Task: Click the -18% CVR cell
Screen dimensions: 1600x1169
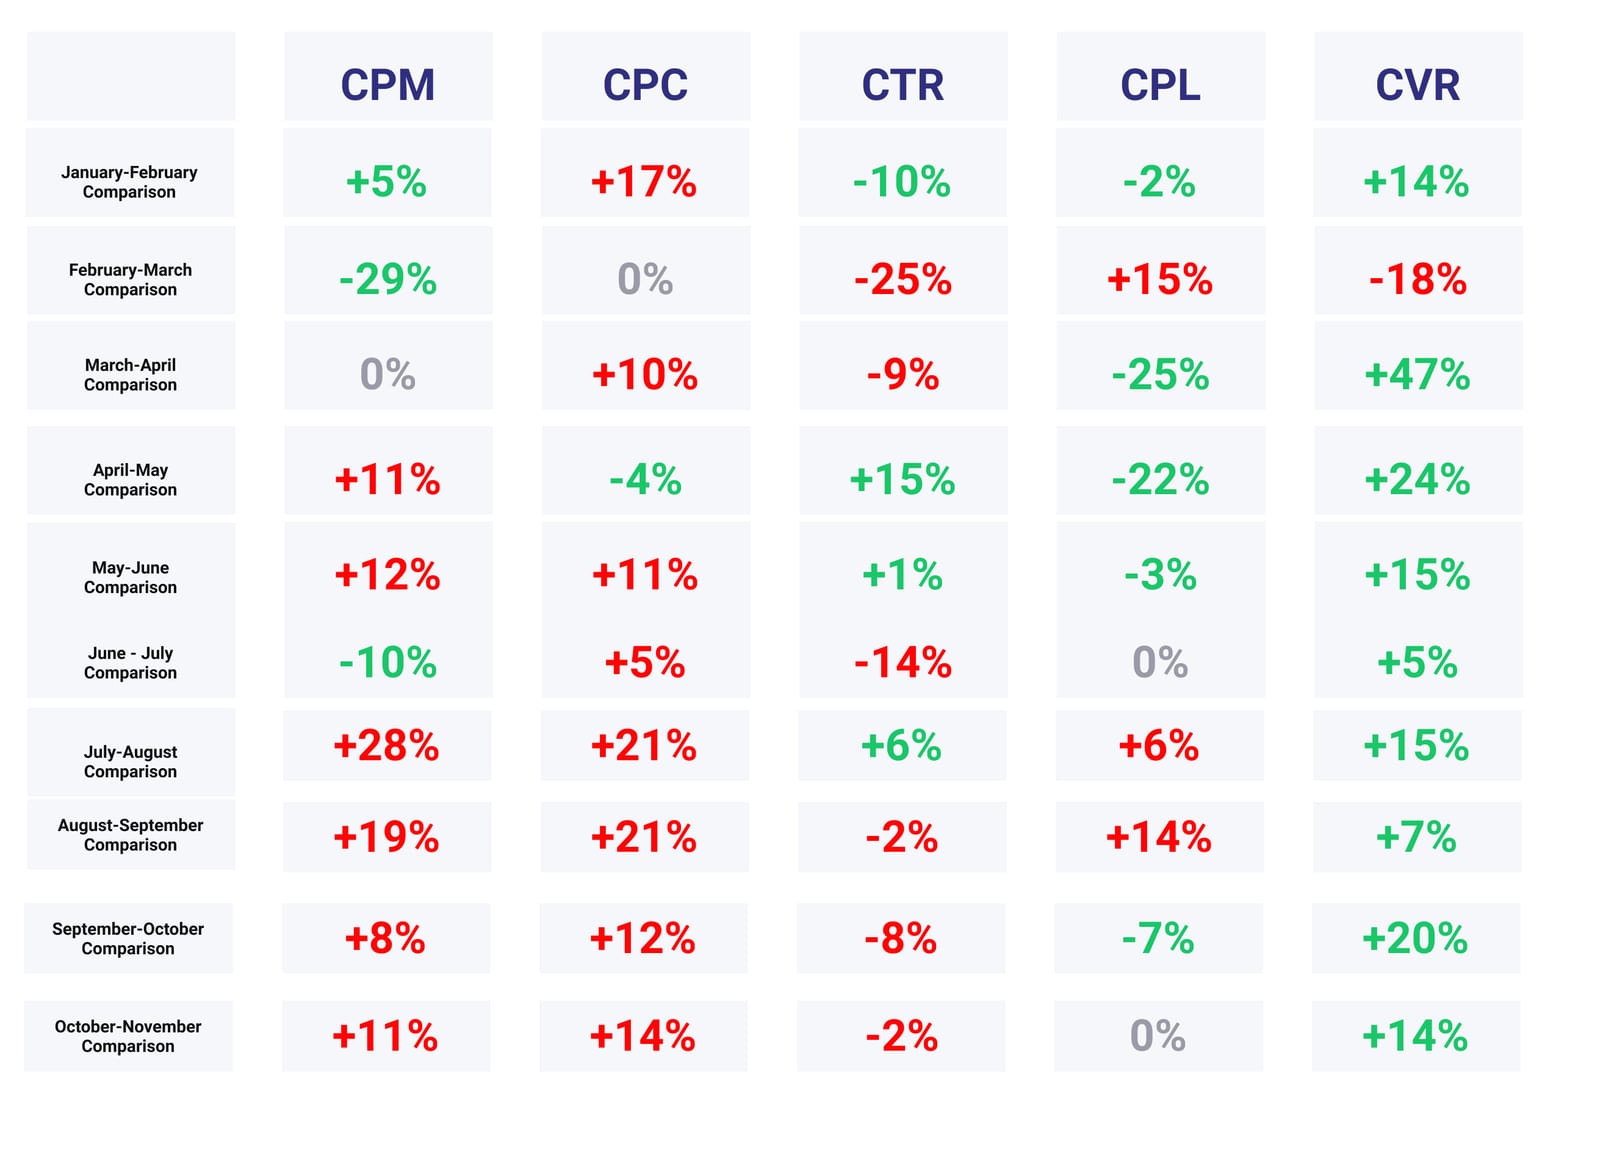Action: [1418, 279]
